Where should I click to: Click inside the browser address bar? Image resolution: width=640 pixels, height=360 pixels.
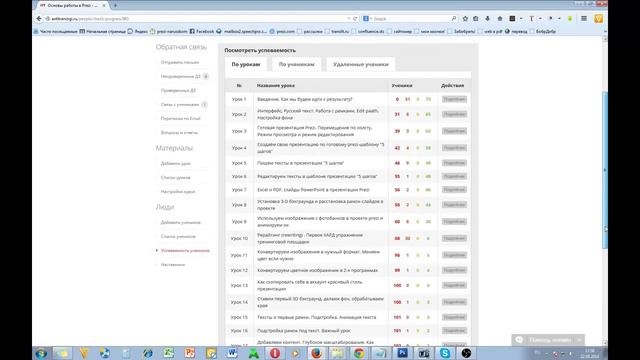[196, 19]
